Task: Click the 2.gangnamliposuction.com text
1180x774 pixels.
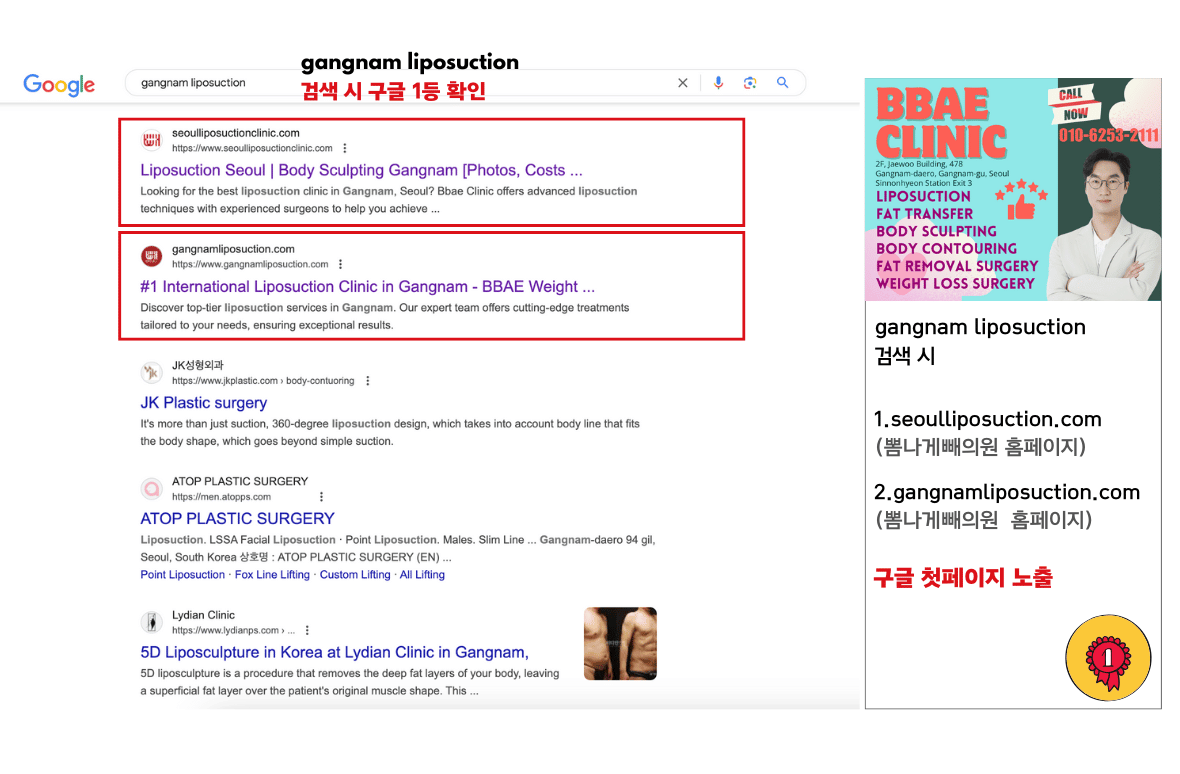Action: [x=1007, y=492]
